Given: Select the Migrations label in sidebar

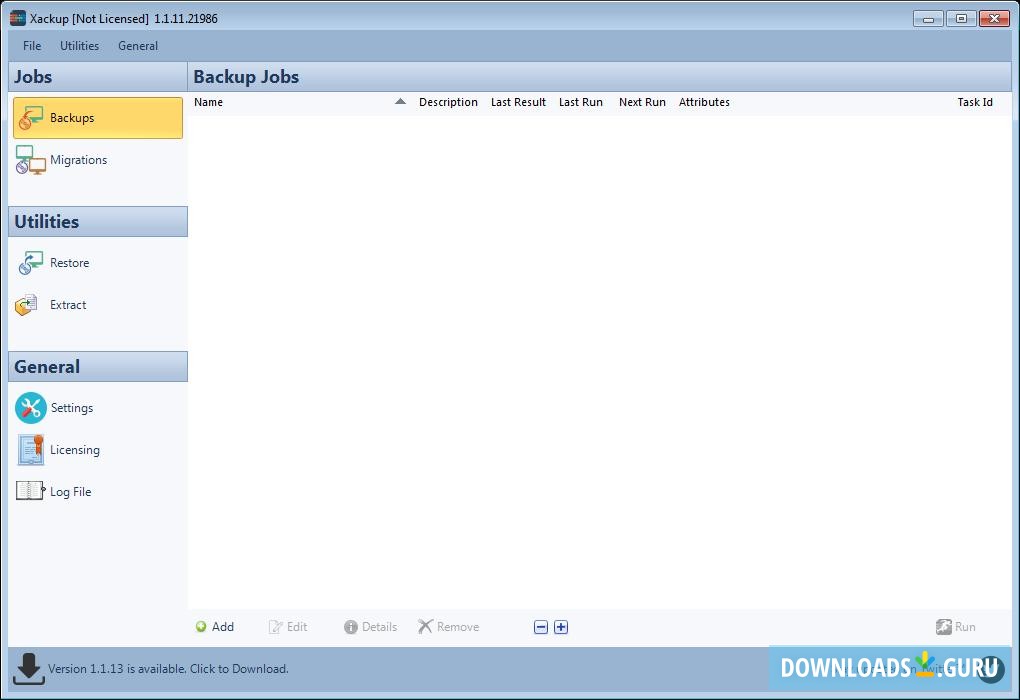Looking at the screenshot, I should pos(79,160).
